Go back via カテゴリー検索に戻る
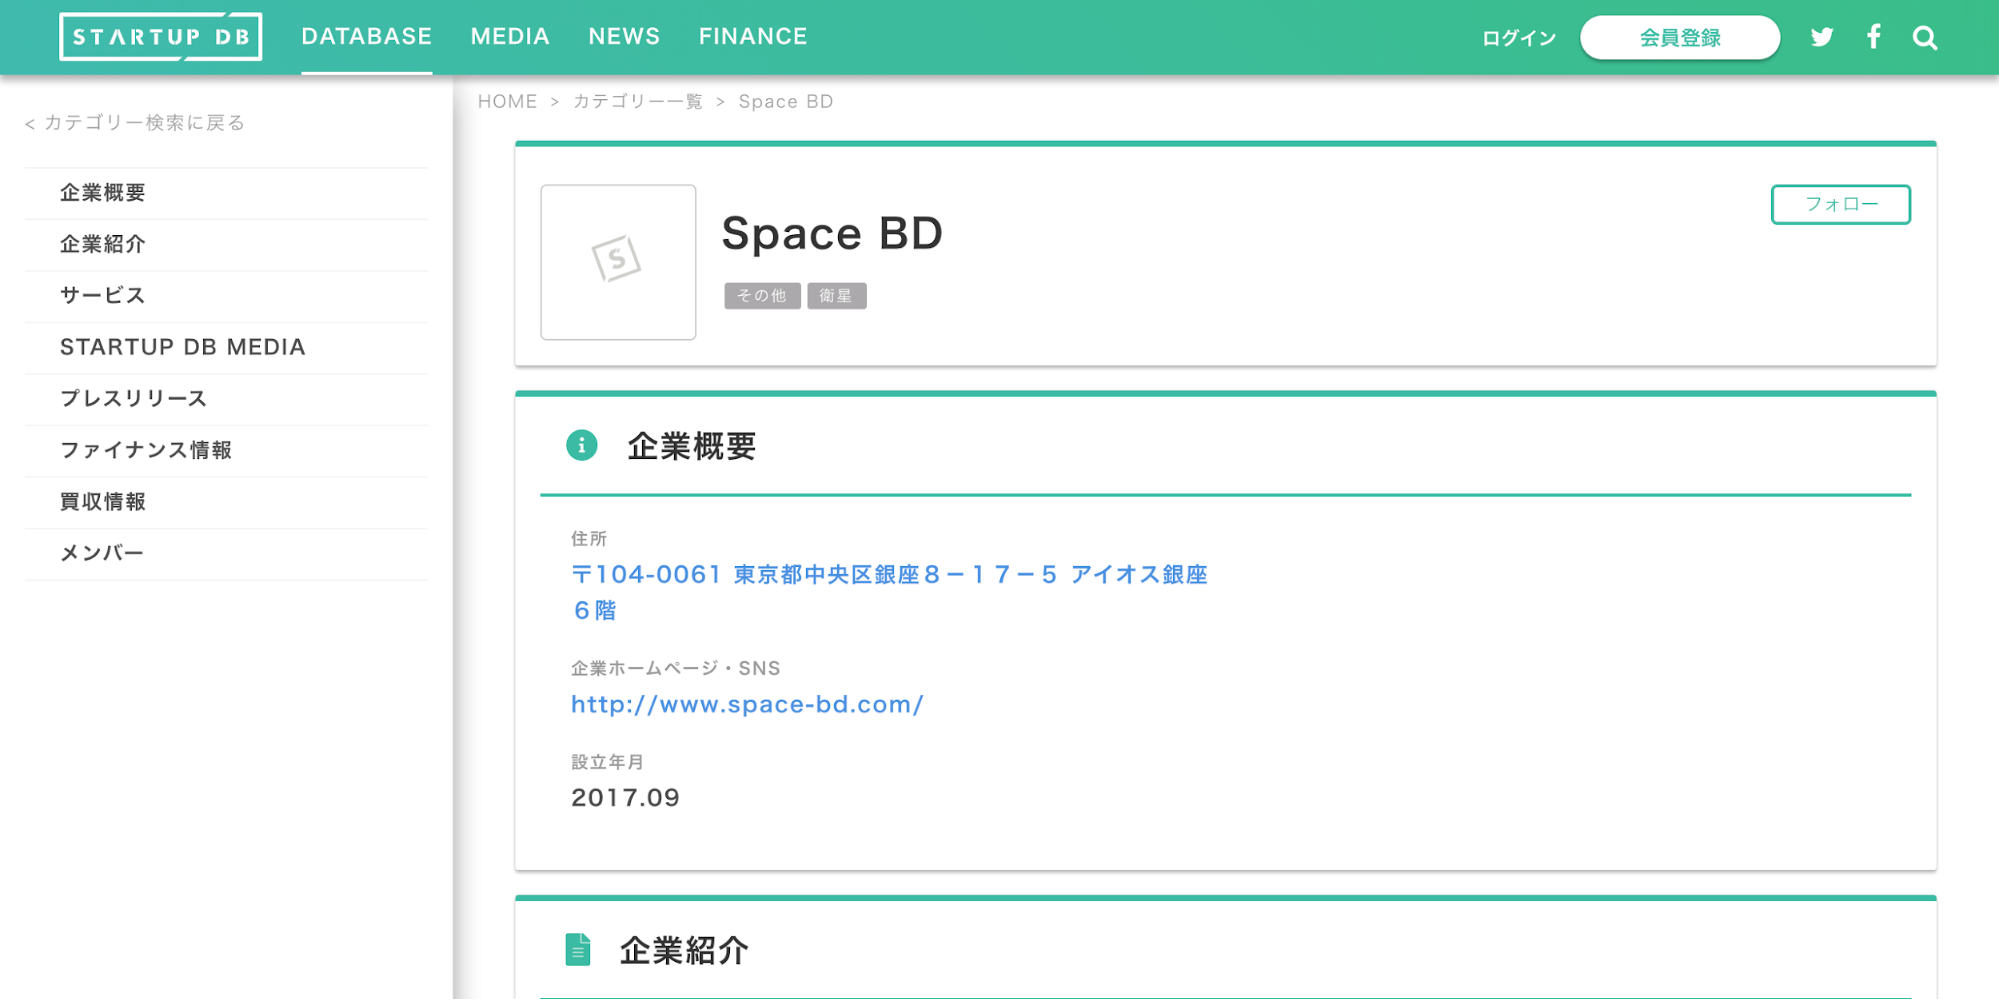 [135, 123]
